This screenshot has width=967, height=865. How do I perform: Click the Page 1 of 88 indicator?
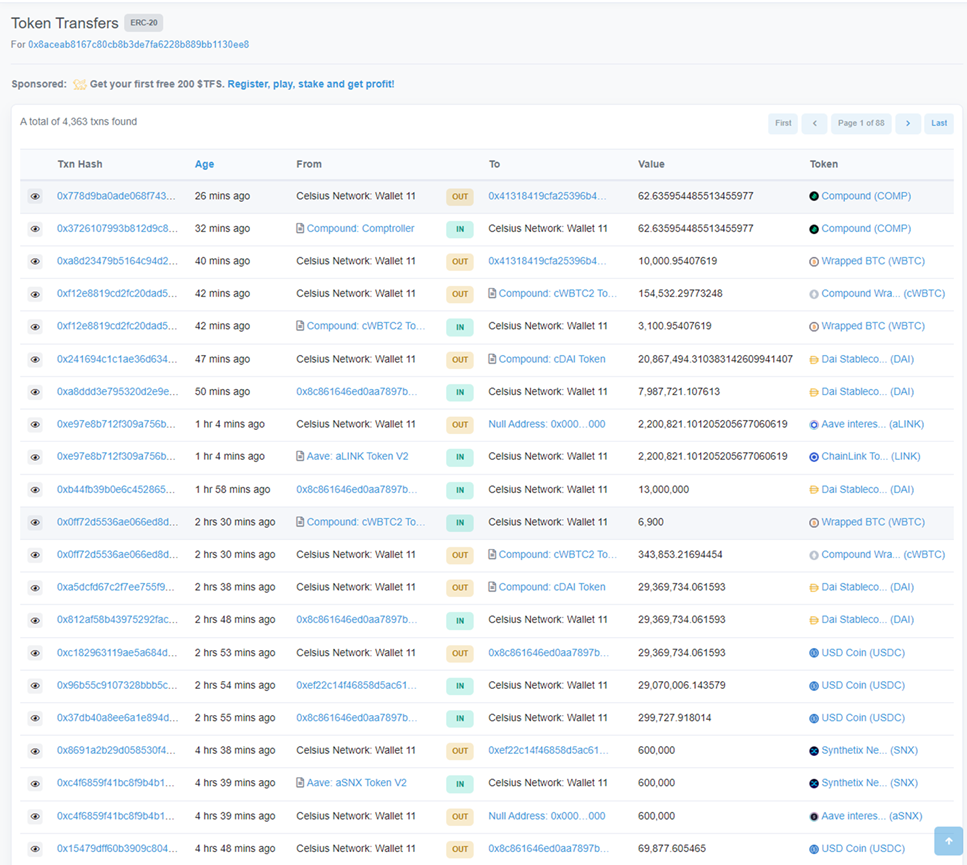[861, 123]
